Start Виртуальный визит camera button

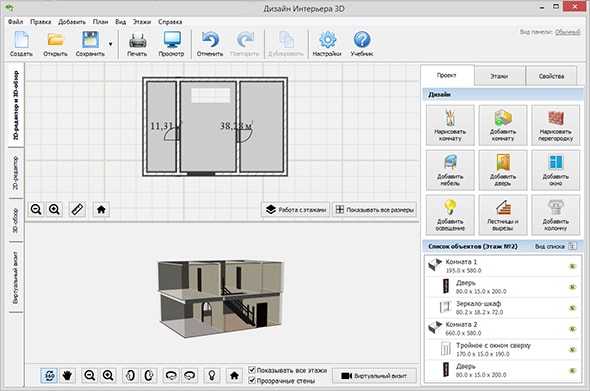[x=374, y=376]
